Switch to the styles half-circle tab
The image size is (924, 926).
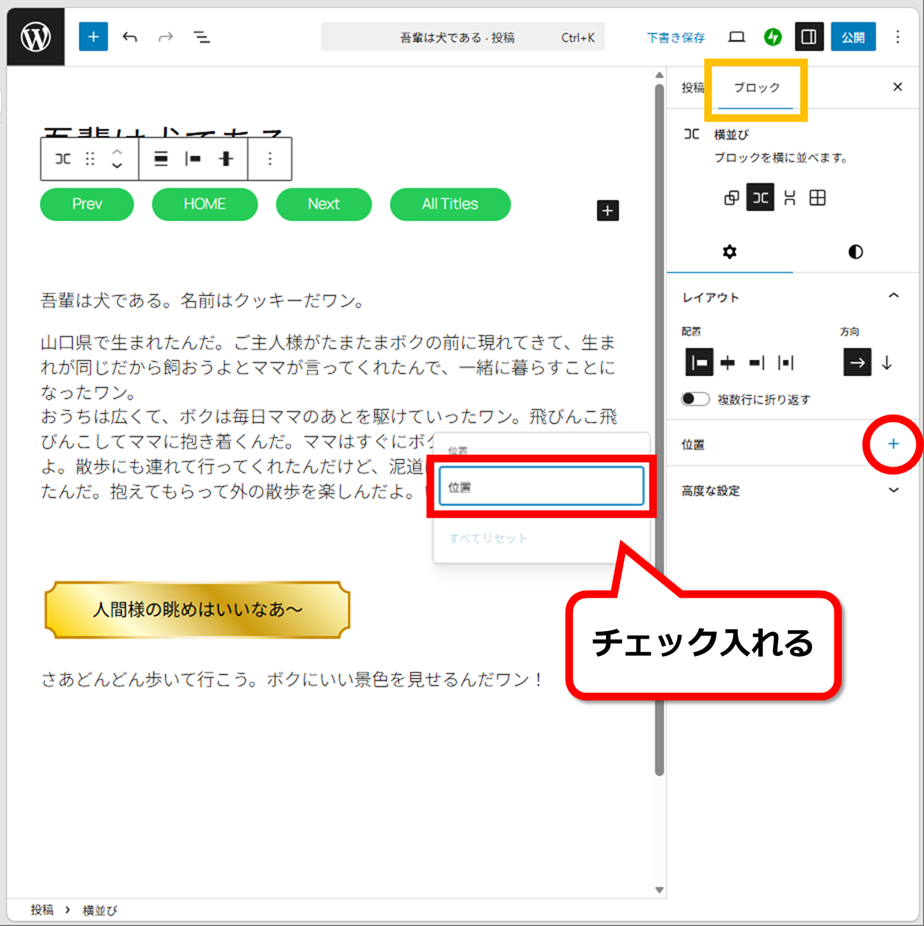click(x=855, y=252)
